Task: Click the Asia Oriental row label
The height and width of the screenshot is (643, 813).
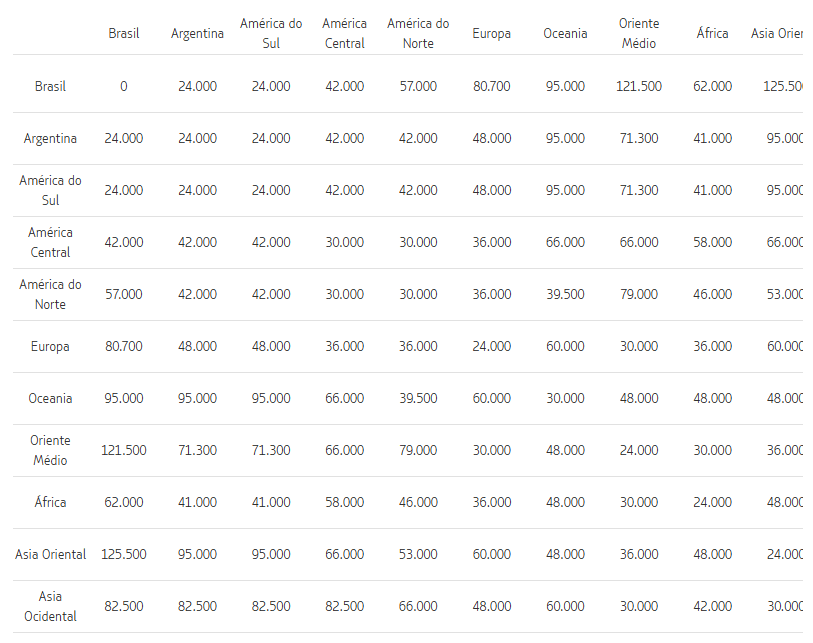Action: coord(50,554)
